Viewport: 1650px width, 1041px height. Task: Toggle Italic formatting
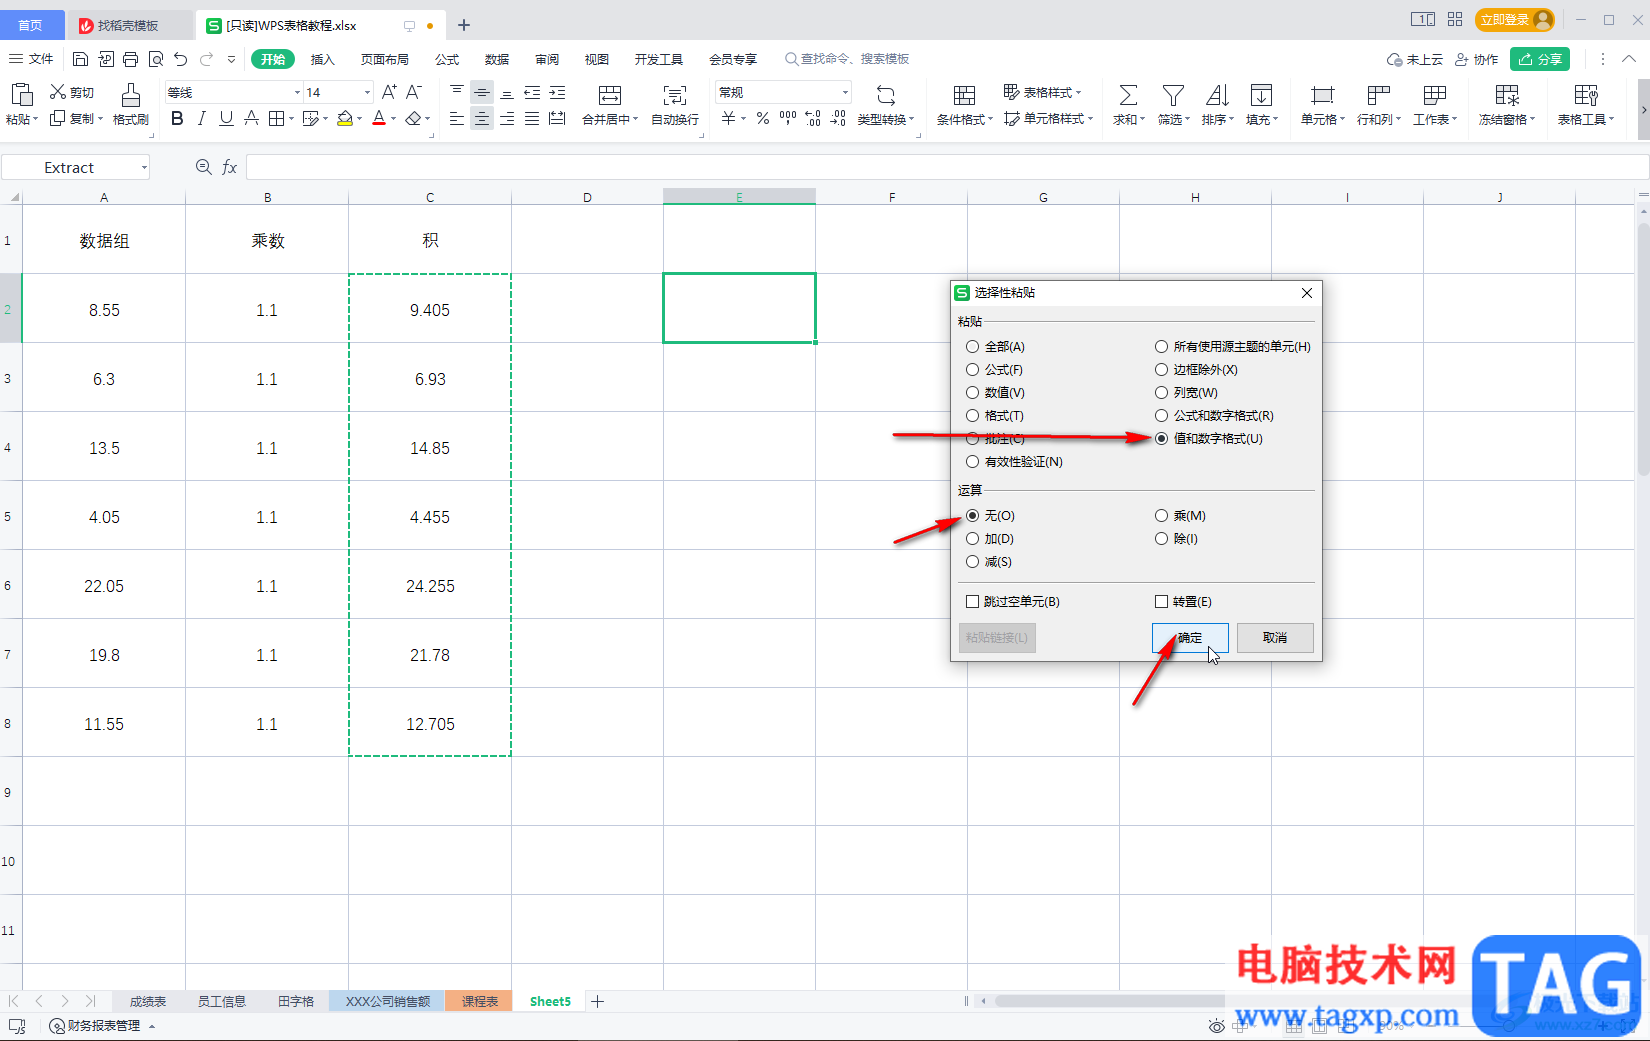(202, 119)
